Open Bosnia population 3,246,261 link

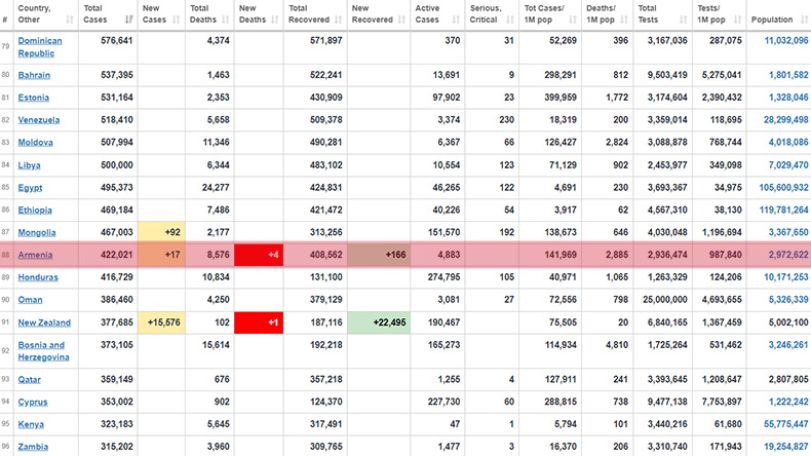point(788,345)
